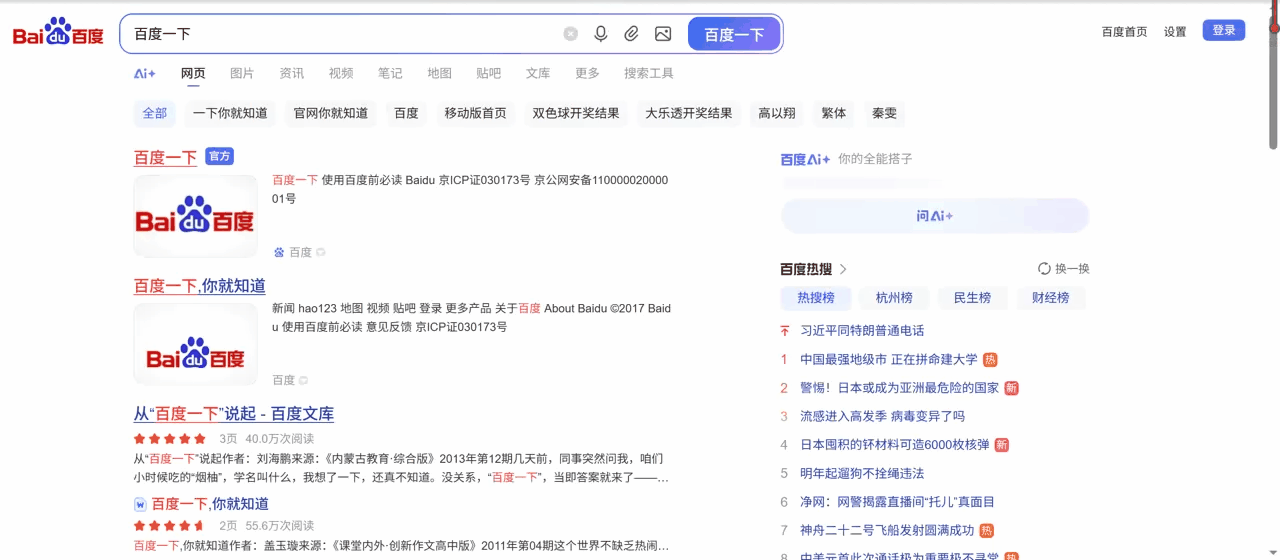Attach a file using paperclip icon
Image resolution: width=1280 pixels, height=560 pixels.
coord(632,34)
